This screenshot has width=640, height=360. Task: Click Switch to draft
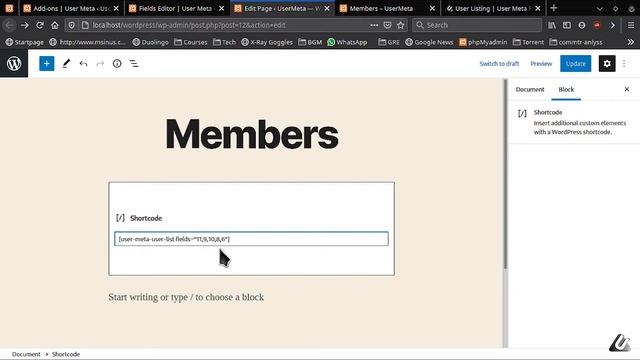tap(499, 64)
